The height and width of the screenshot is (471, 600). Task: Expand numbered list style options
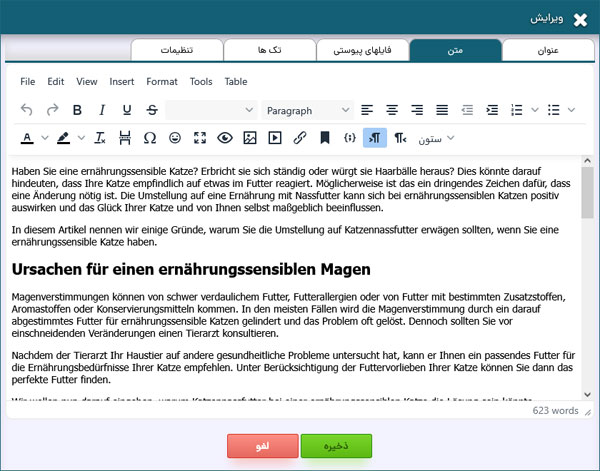click(535, 110)
